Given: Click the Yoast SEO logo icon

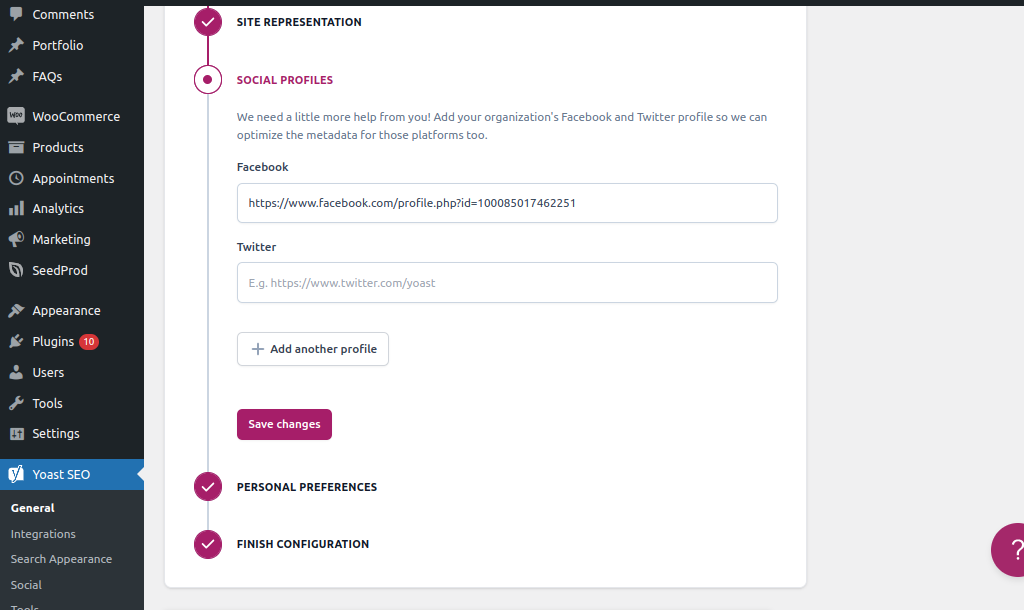Looking at the screenshot, I should [x=16, y=475].
